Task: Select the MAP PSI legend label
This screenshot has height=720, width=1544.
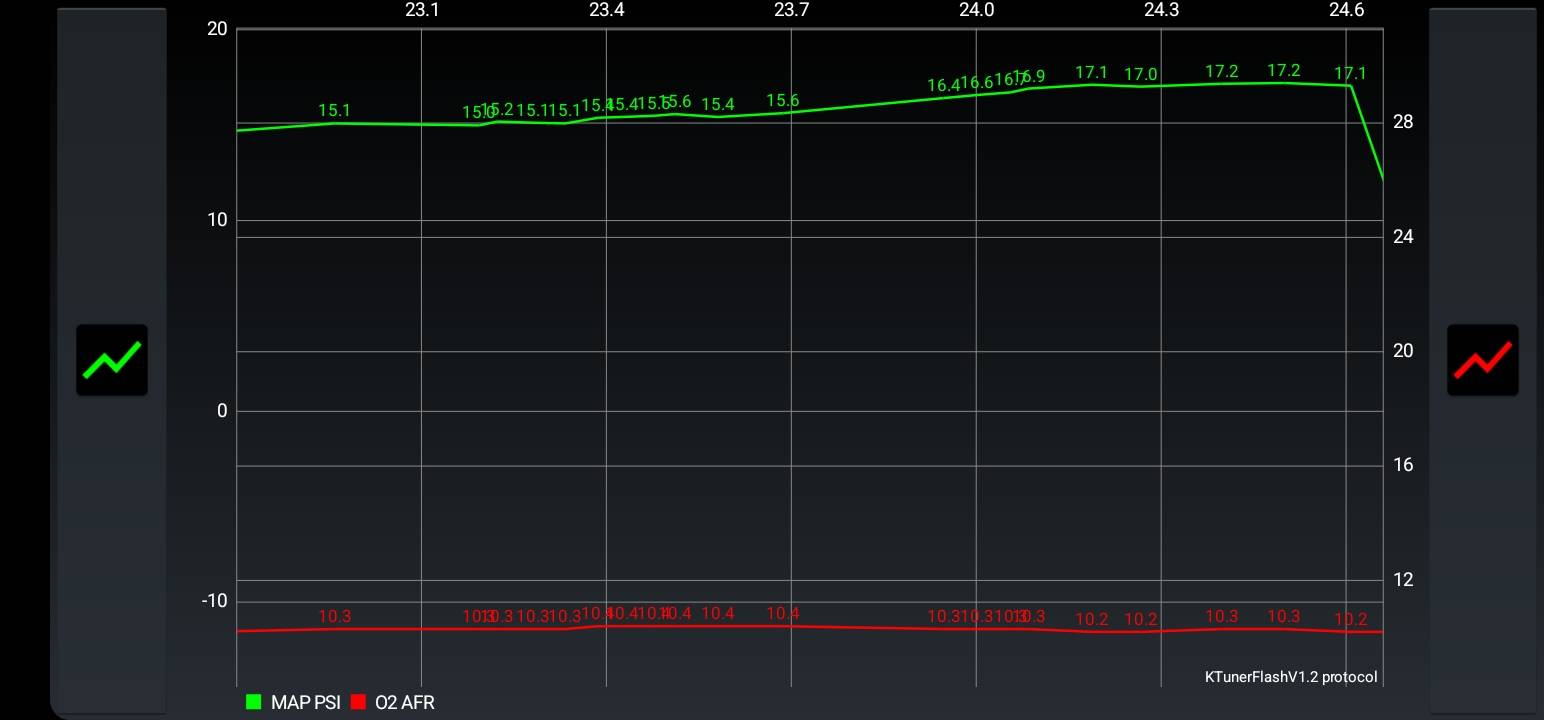Action: pyautogui.click(x=306, y=702)
